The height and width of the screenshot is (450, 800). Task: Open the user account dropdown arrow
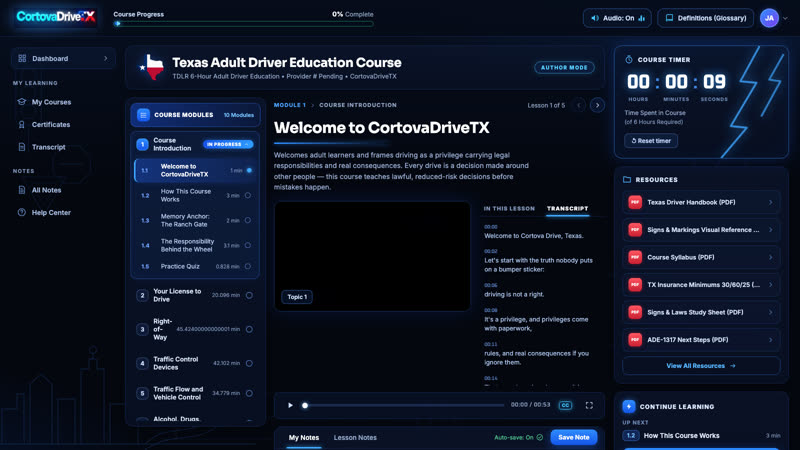coord(785,18)
